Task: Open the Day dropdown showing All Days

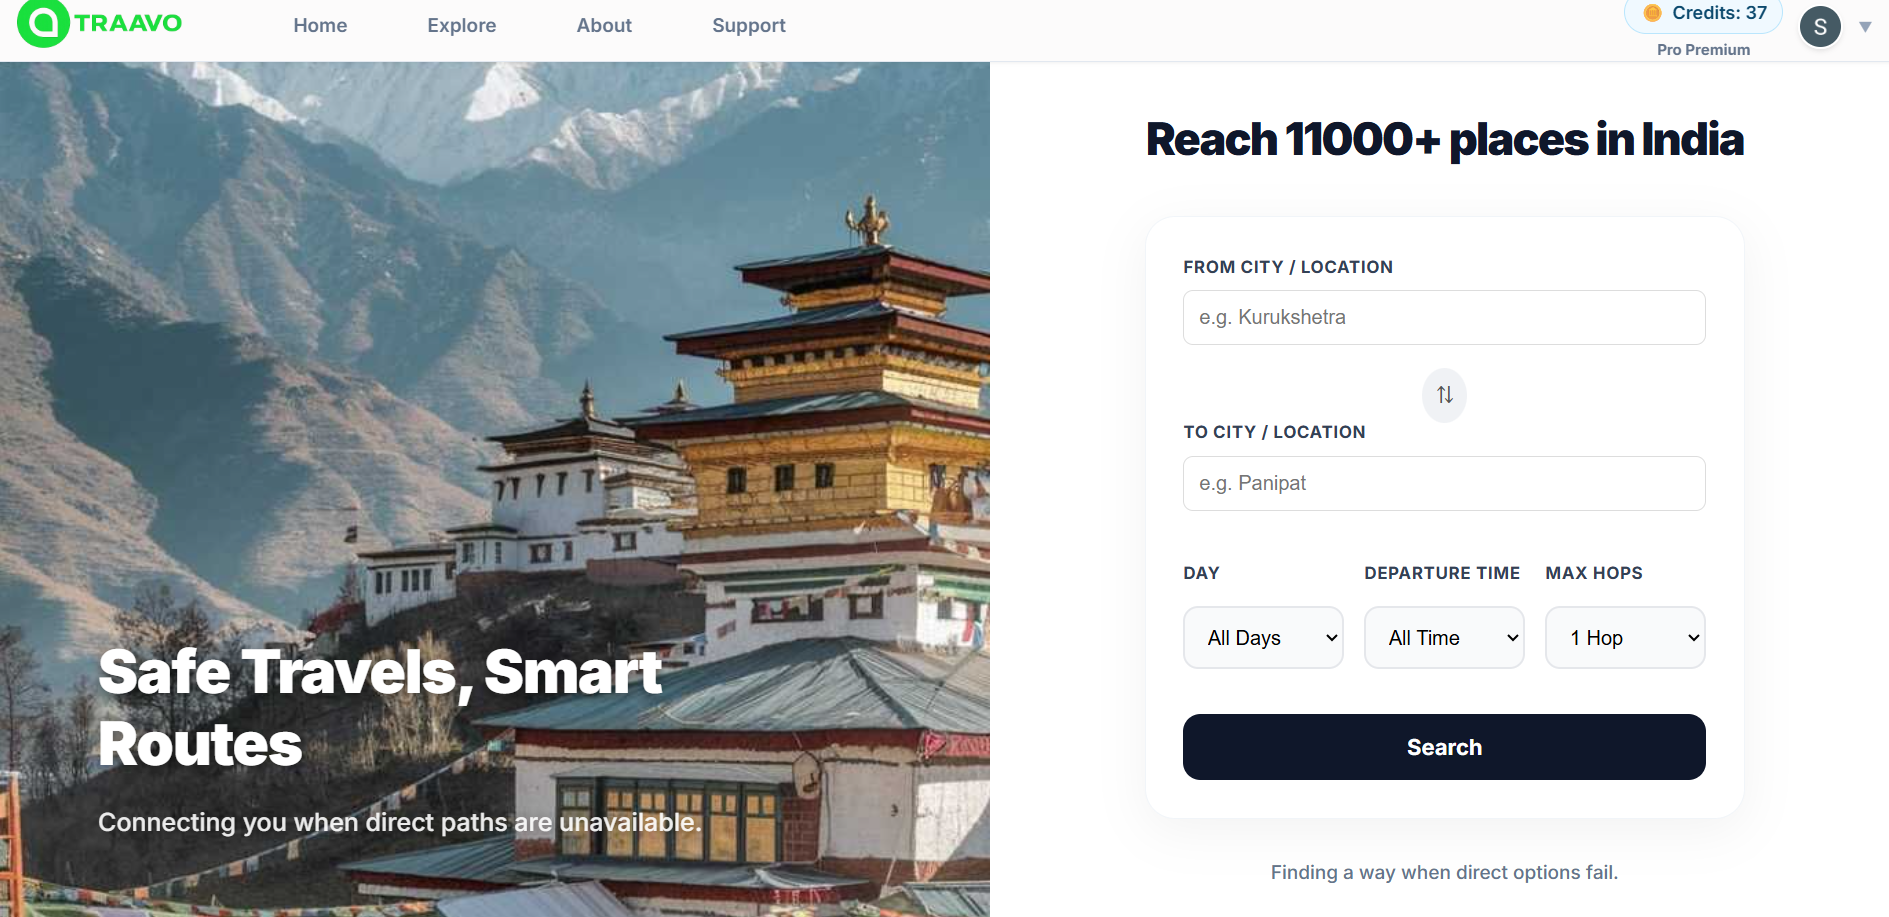Action: (x=1263, y=638)
